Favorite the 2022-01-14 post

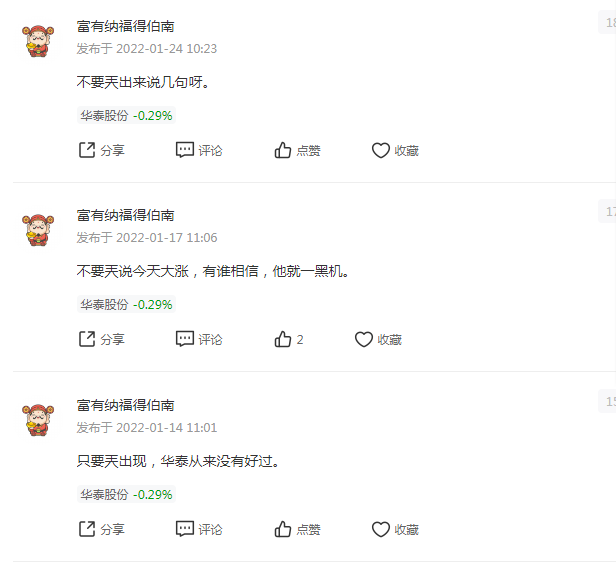point(395,529)
